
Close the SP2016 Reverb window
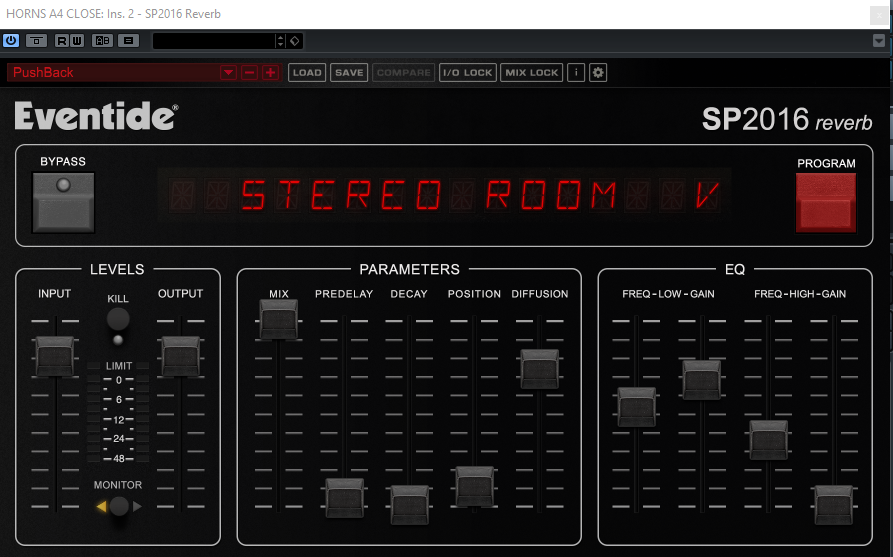click(879, 15)
